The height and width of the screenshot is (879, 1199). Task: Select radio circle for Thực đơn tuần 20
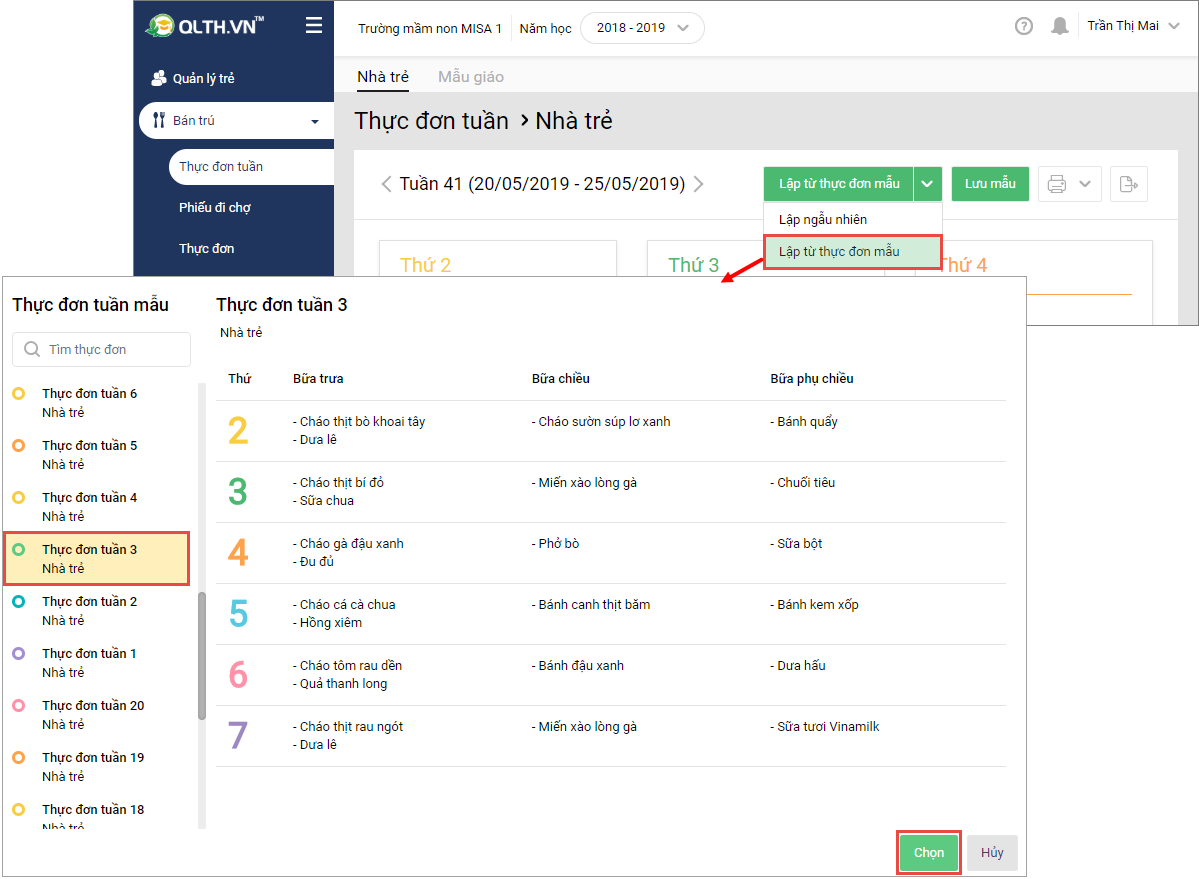(x=19, y=705)
